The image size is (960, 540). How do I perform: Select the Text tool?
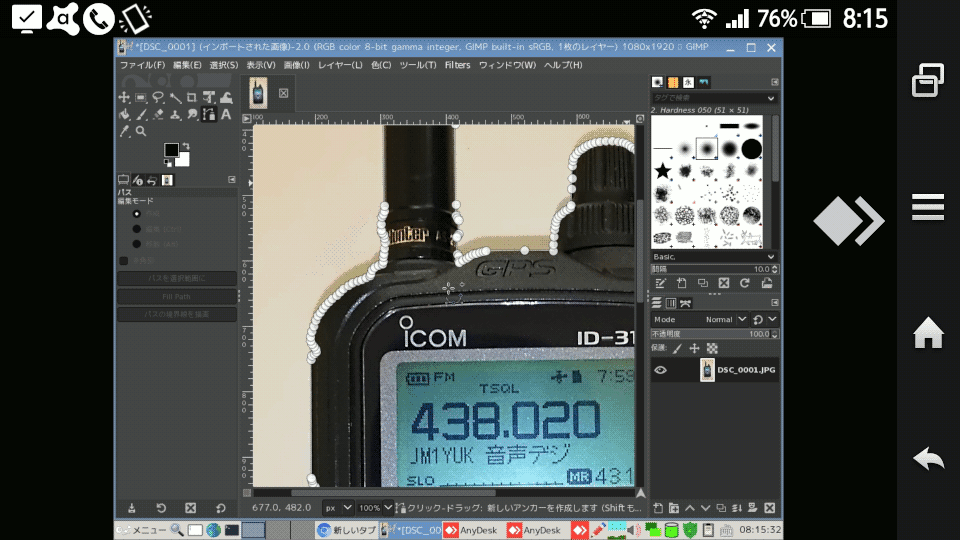226,114
